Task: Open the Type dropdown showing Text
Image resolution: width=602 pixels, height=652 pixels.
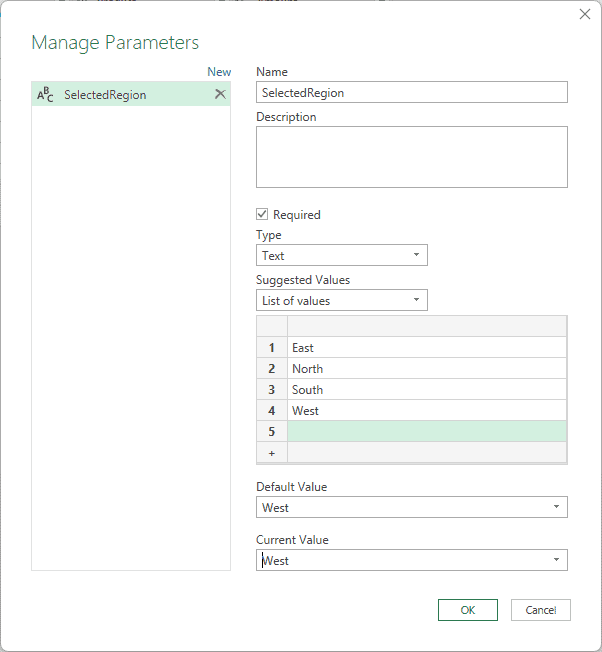Action: coord(342,255)
